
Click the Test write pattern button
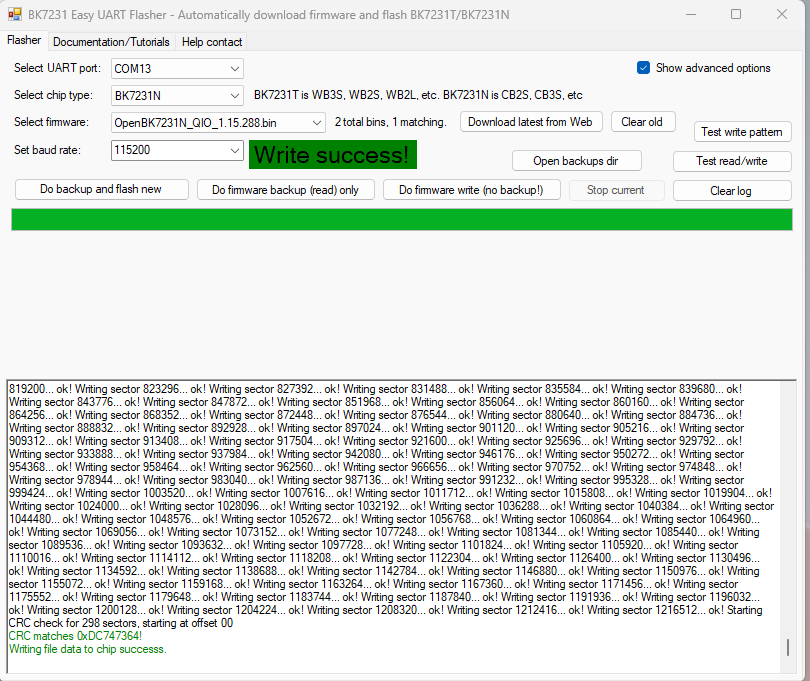pyautogui.click(x=742, y=132)
